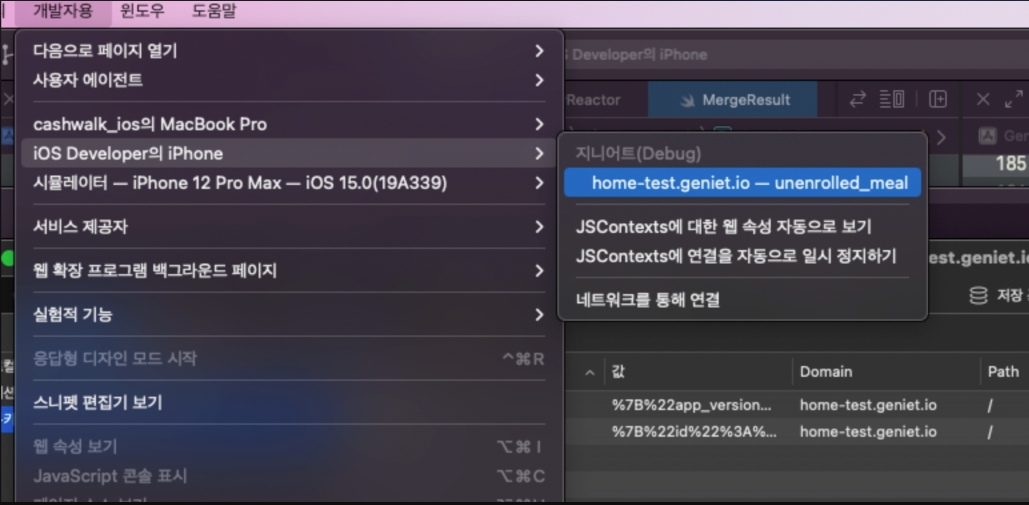Open the 도움말 menu
Screen dimensions: 1029x505
(x=214, y=11)
